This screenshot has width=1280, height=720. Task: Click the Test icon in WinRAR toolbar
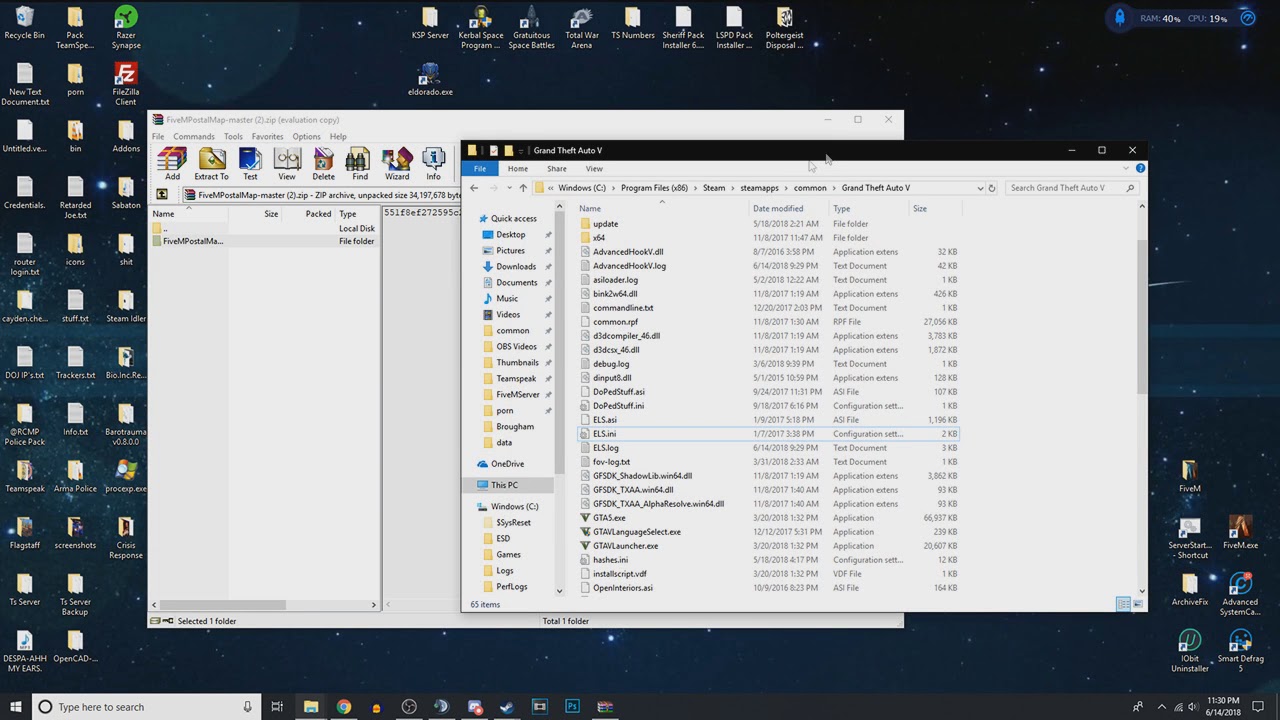click(x=250, y=164)
